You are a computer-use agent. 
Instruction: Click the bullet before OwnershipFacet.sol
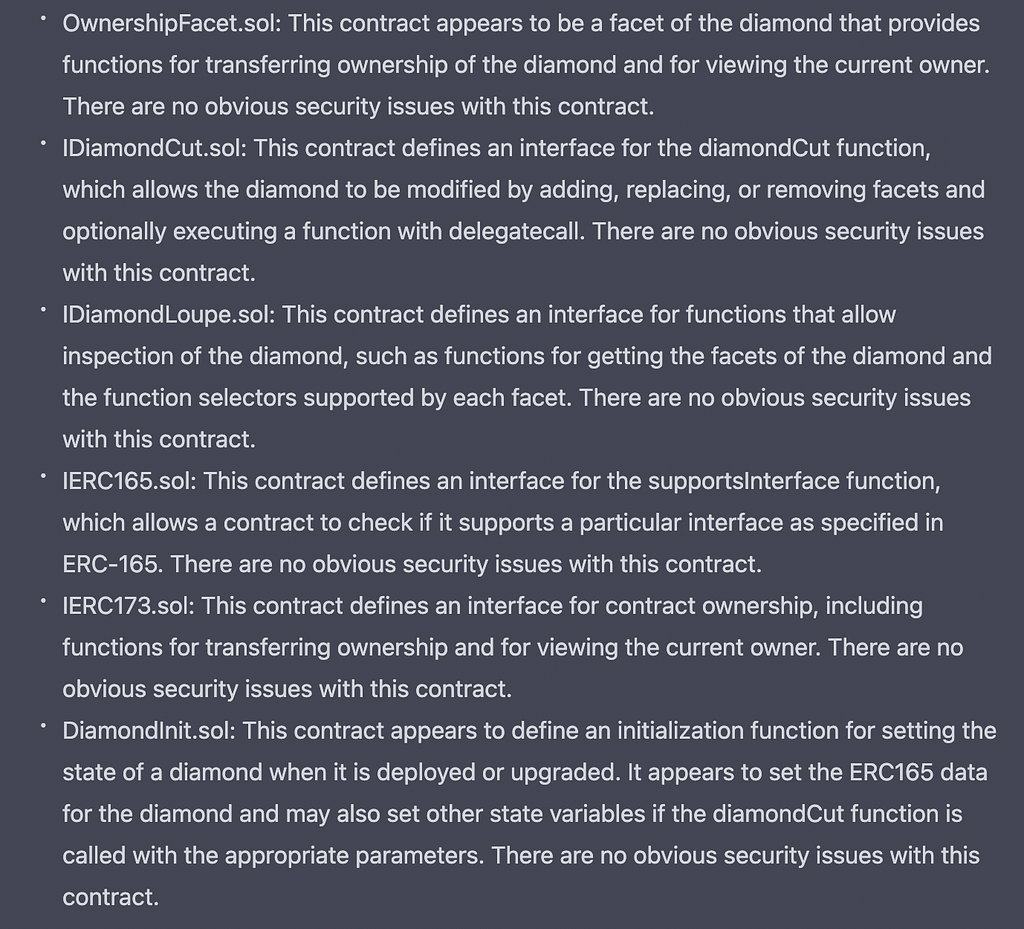coord(42,18)
